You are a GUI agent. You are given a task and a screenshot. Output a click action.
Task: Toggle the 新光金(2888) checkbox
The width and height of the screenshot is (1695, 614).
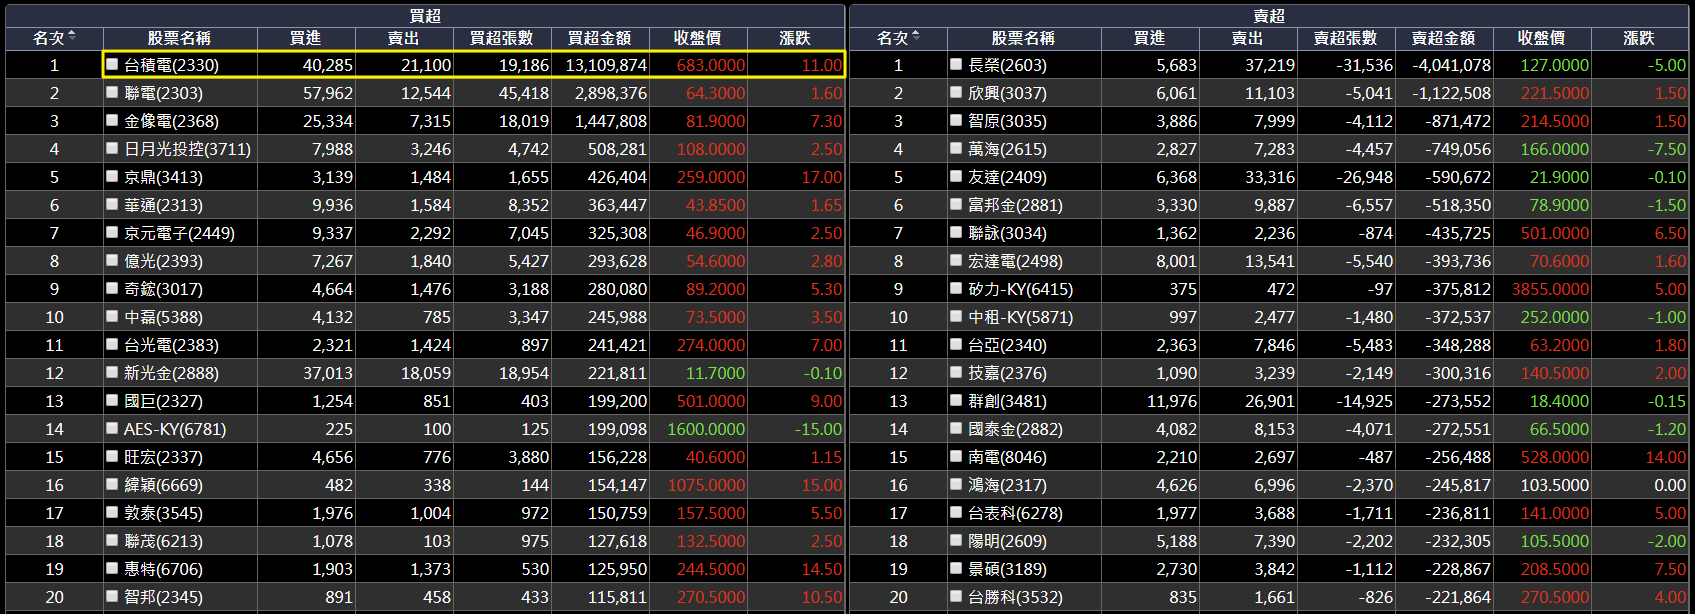click(x=112, y=372)
